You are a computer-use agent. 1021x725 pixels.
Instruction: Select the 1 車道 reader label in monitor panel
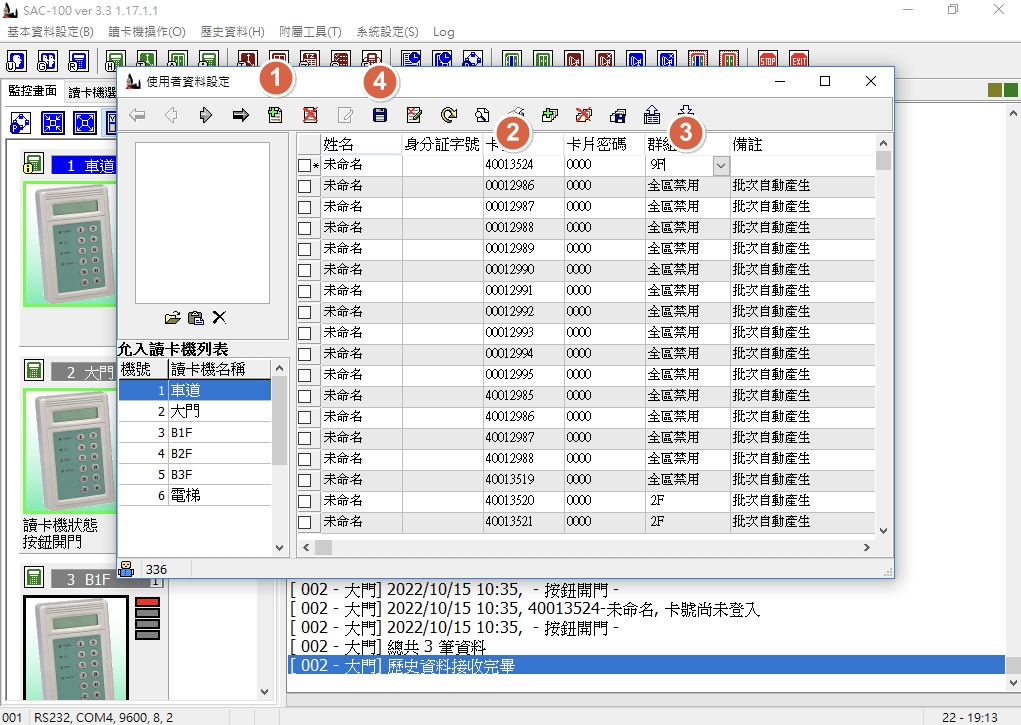[84, 166]
